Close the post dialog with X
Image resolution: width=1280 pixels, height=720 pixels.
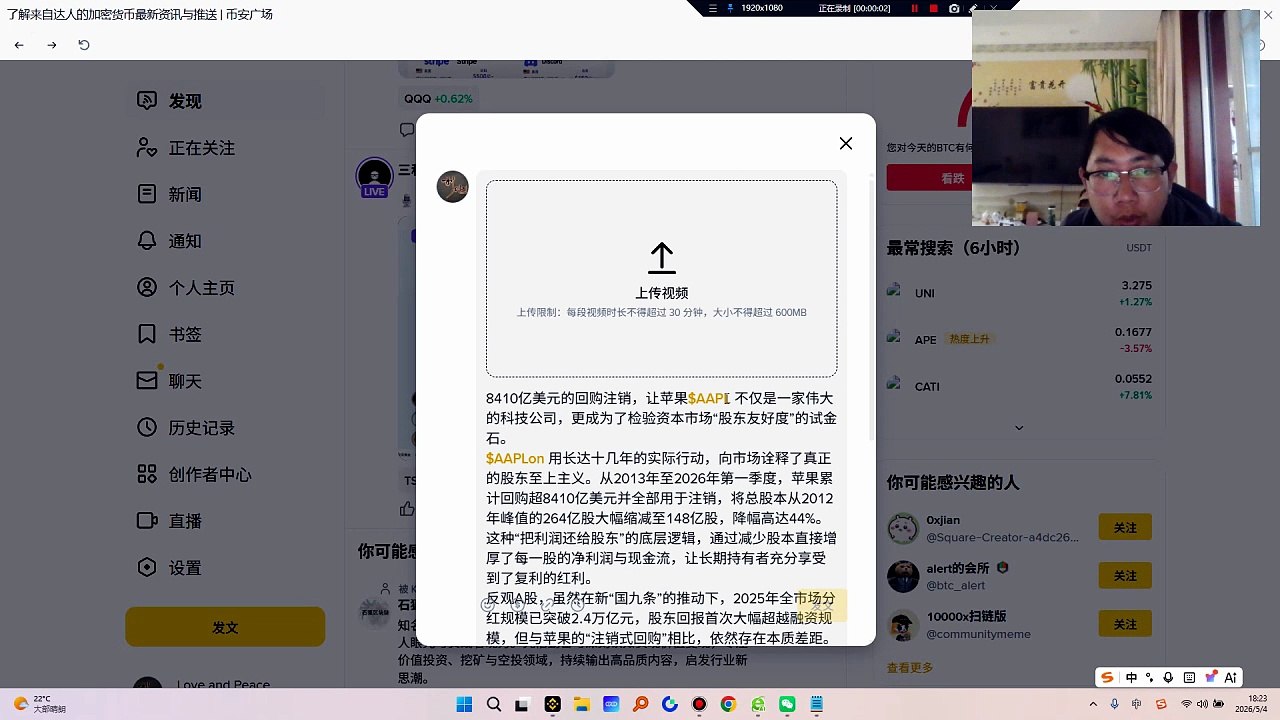pos(846,143)
